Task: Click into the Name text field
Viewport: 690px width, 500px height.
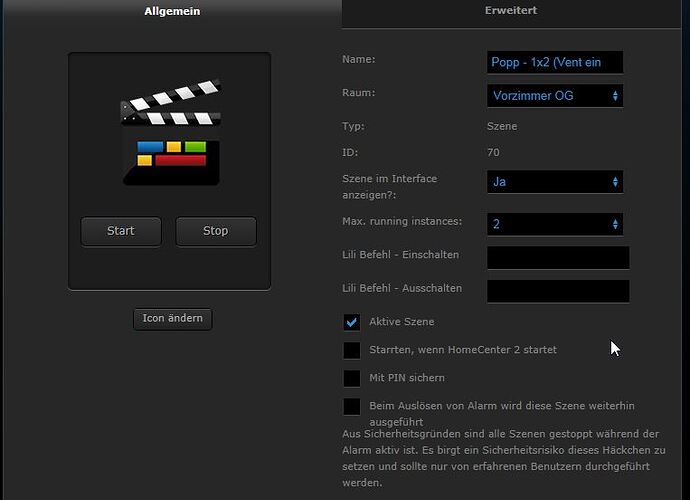Action: pos(555,62)
